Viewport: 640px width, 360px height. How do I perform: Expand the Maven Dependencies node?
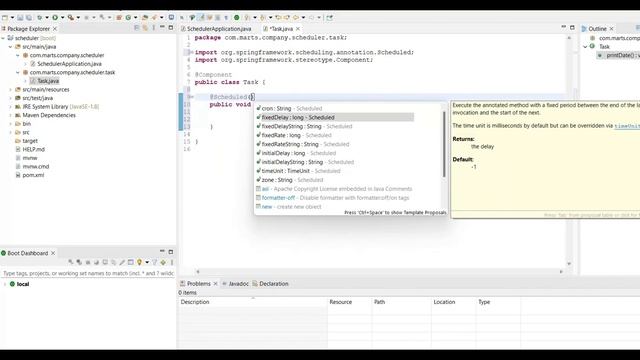click(x=11, y=115)
